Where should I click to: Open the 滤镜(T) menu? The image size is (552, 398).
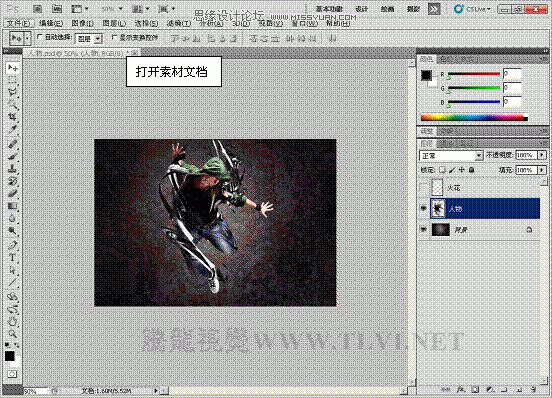click(178, 24)
